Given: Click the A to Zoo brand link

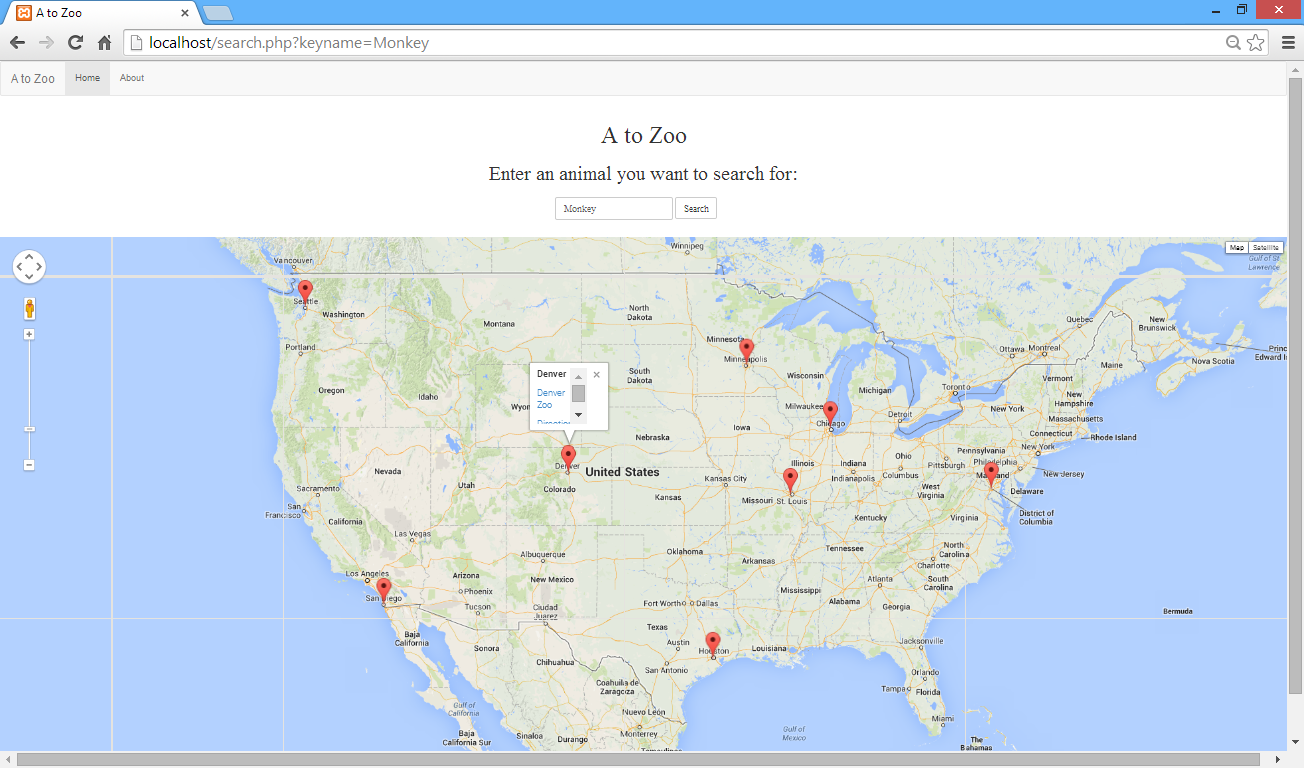Looking at the screenshot, I should [33, 78].
